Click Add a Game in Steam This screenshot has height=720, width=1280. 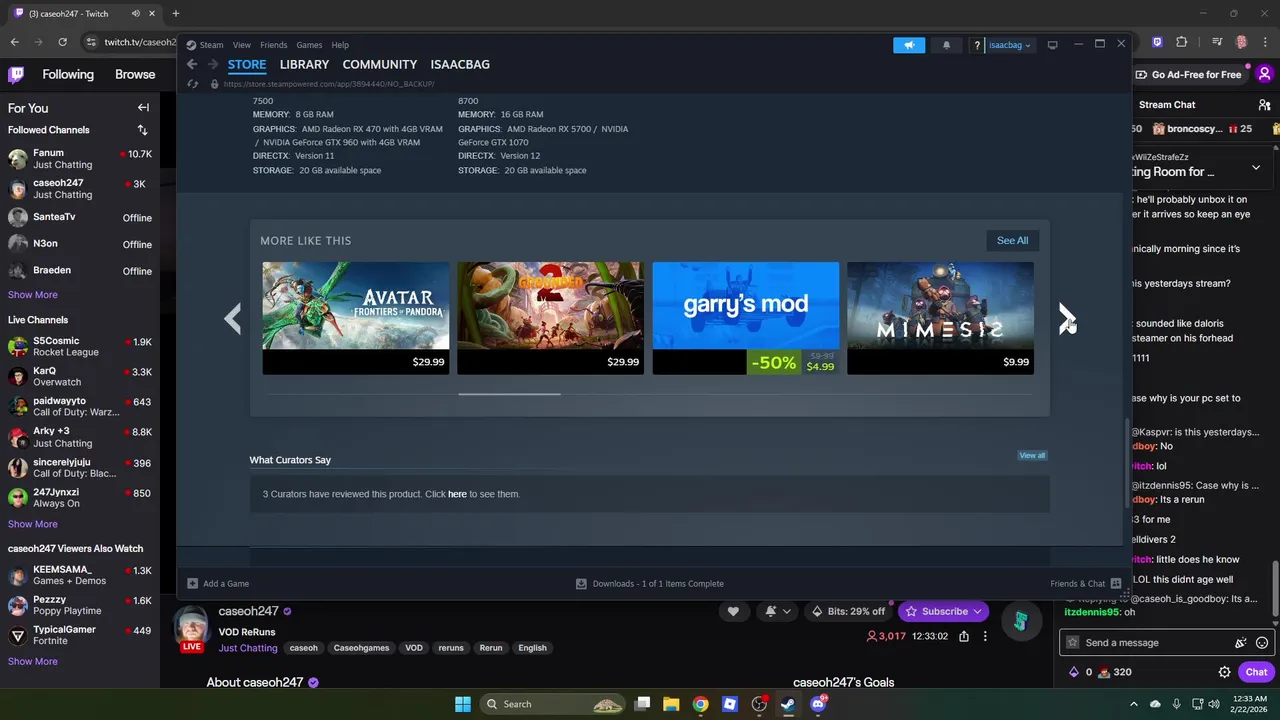coord(218,583)
